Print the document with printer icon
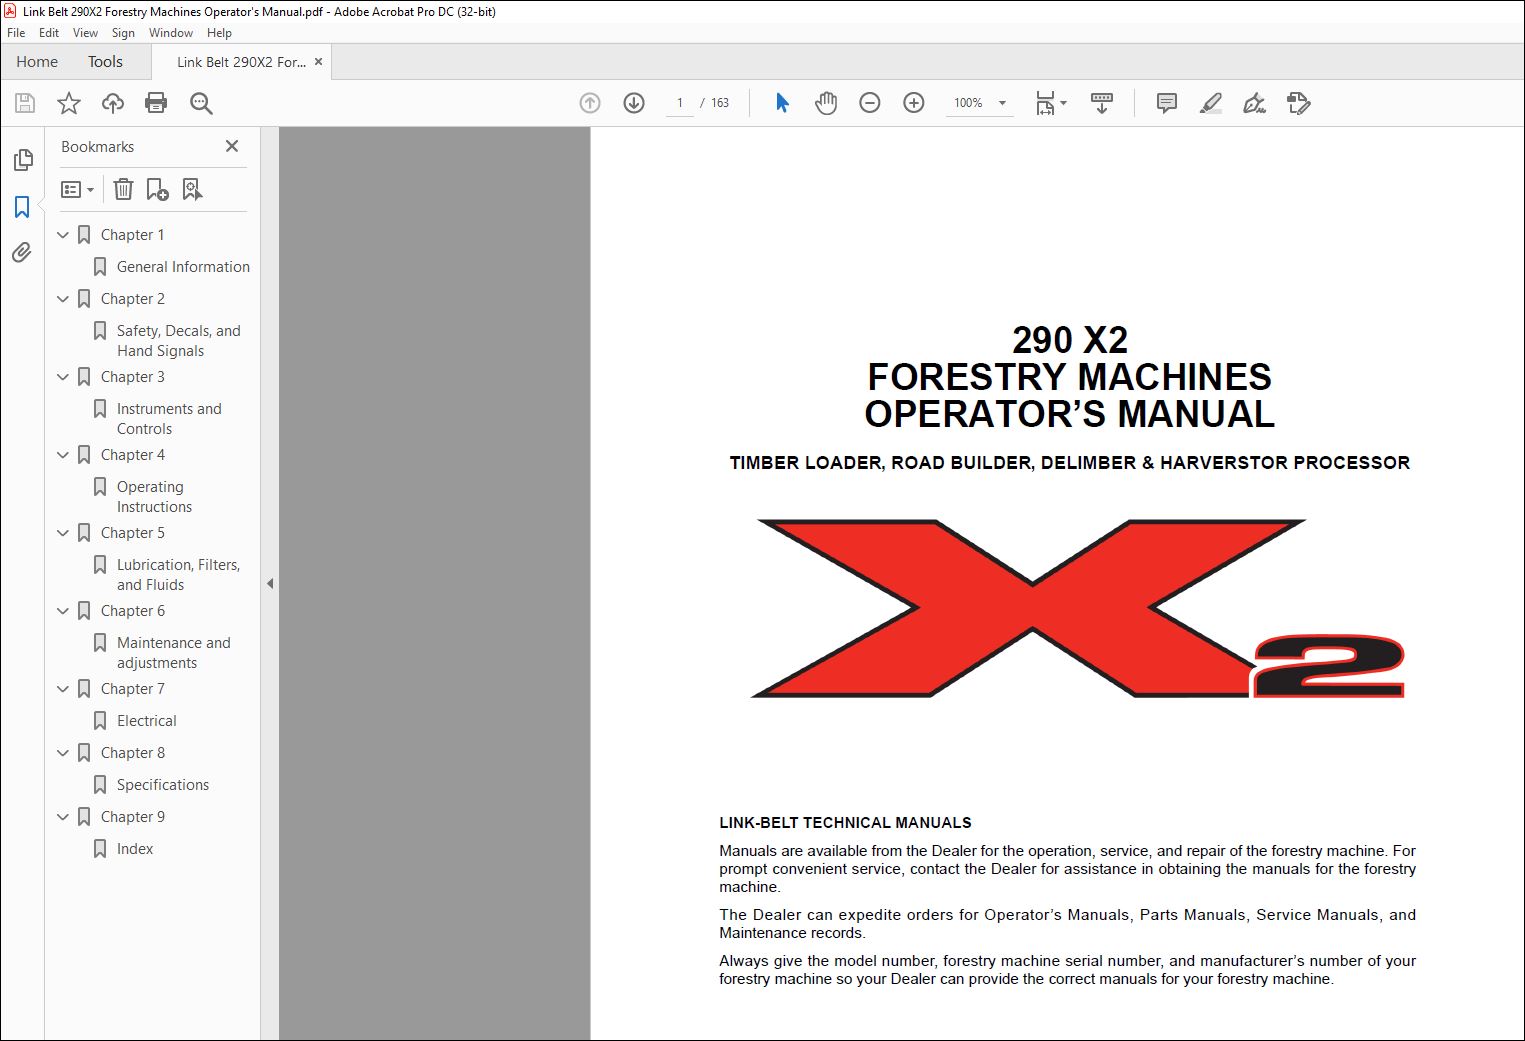 pyautogui.click(x=156, y=103)
